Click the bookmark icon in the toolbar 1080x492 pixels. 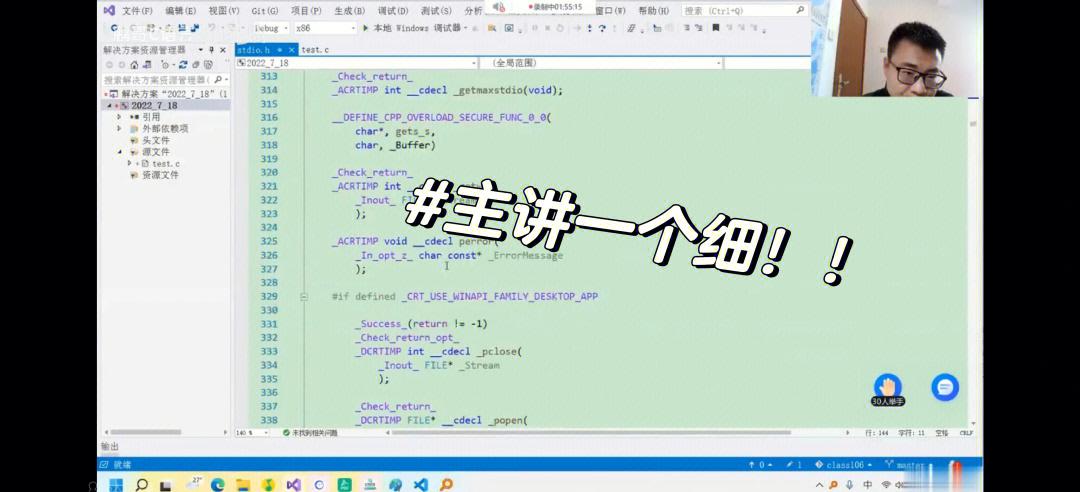point(716,28)
